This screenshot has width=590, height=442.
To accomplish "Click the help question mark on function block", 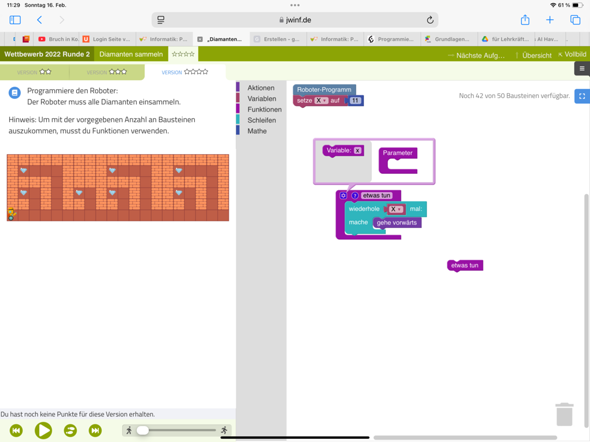I will [x=354, y=196].
